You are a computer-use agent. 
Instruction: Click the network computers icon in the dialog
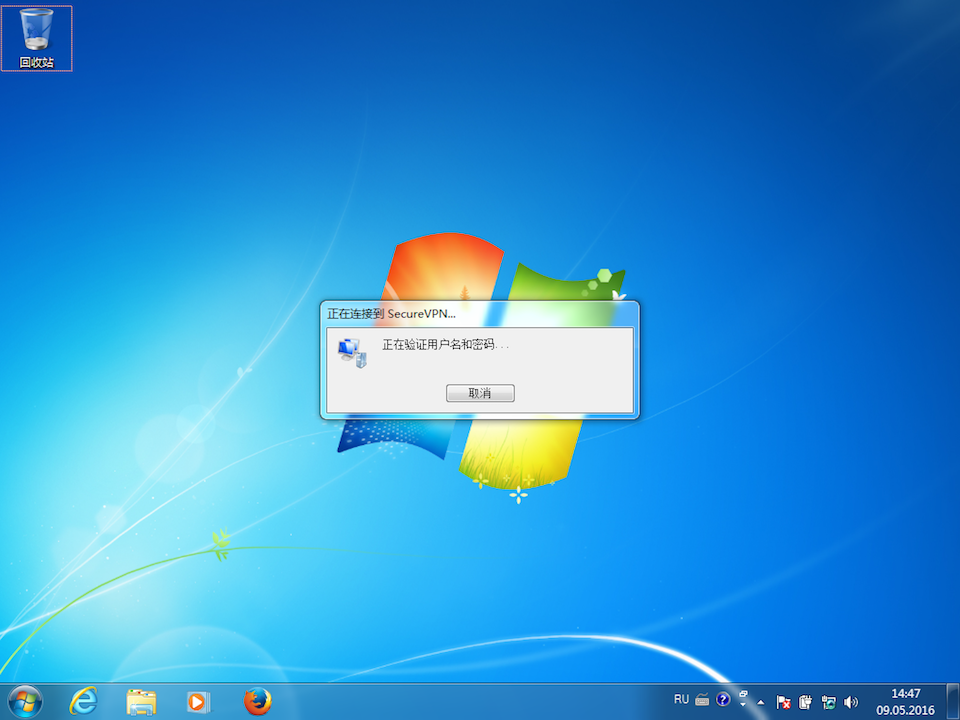click(x=352, y=351)
